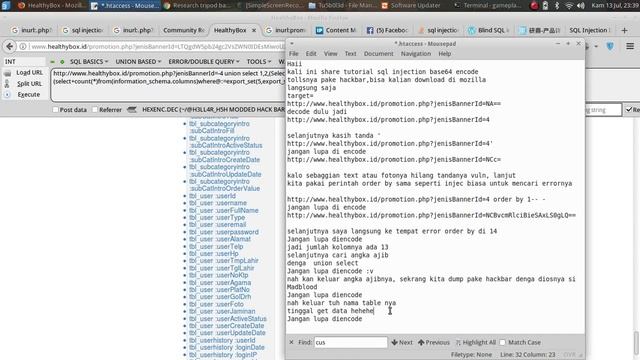Image resolution: width=640 pixels, height=360 pixels.
Task: Open the INT type dropdown in HackBar
Action: [24, 62]
